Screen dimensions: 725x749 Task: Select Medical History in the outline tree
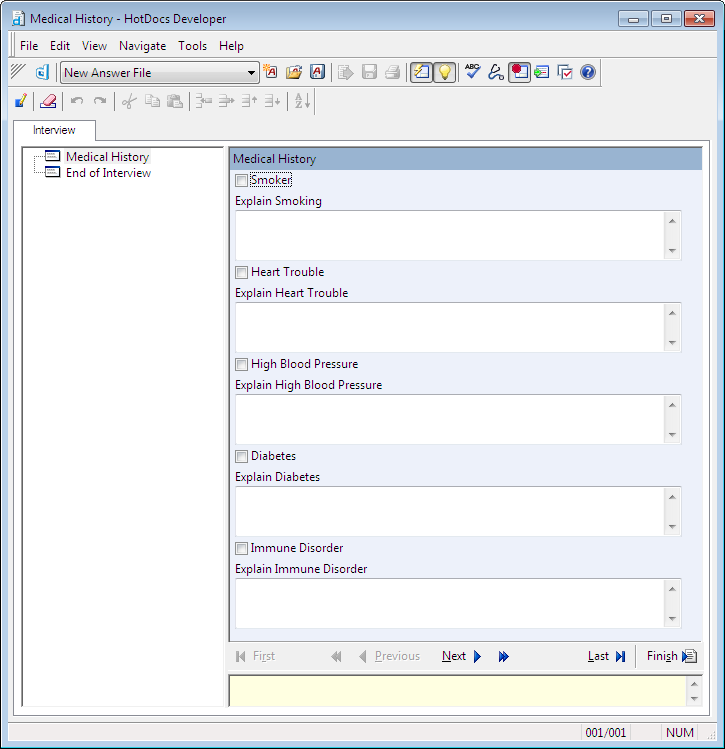point(107,157)
